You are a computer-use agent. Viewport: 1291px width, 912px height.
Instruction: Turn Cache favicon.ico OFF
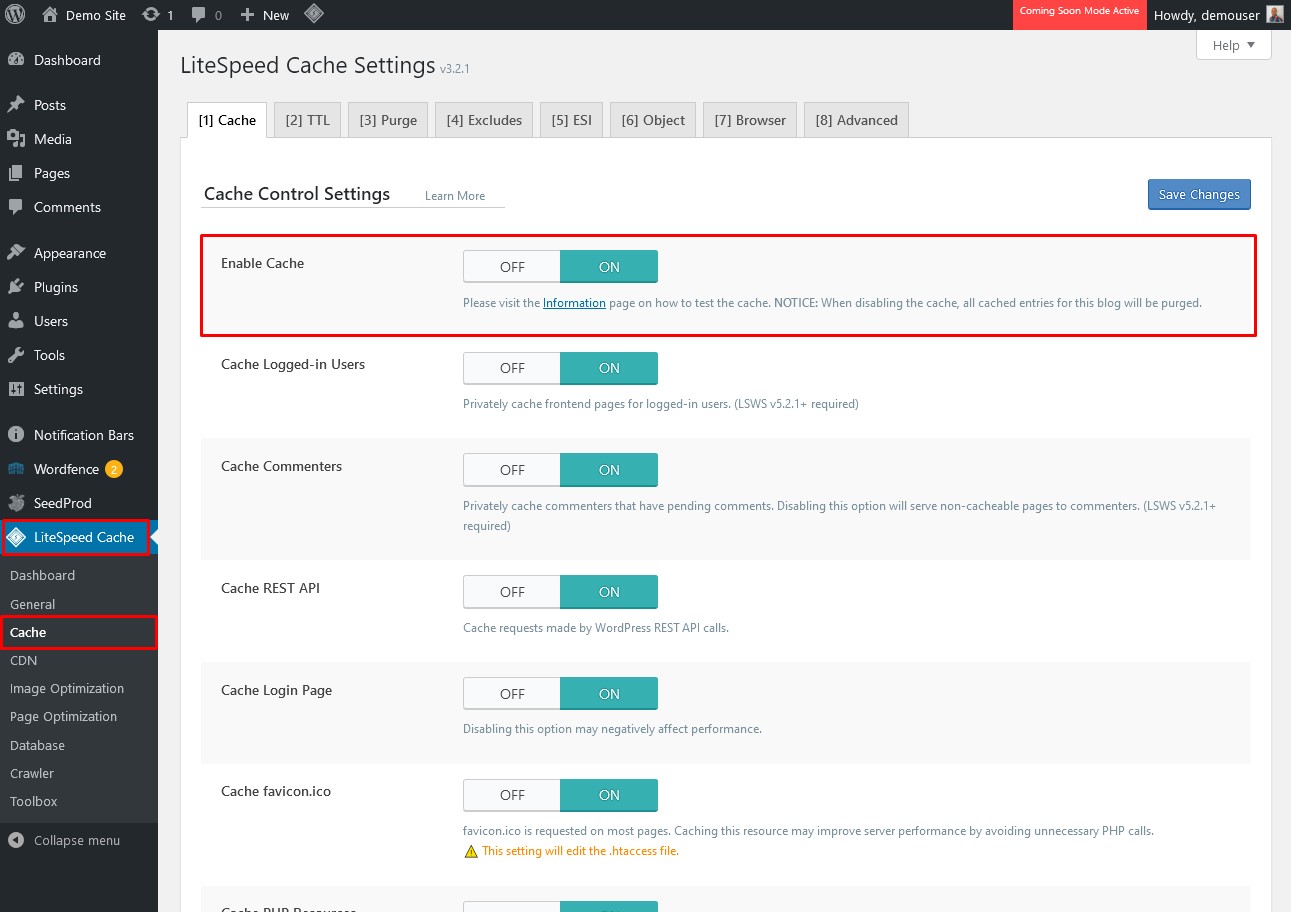click(512, 795)
